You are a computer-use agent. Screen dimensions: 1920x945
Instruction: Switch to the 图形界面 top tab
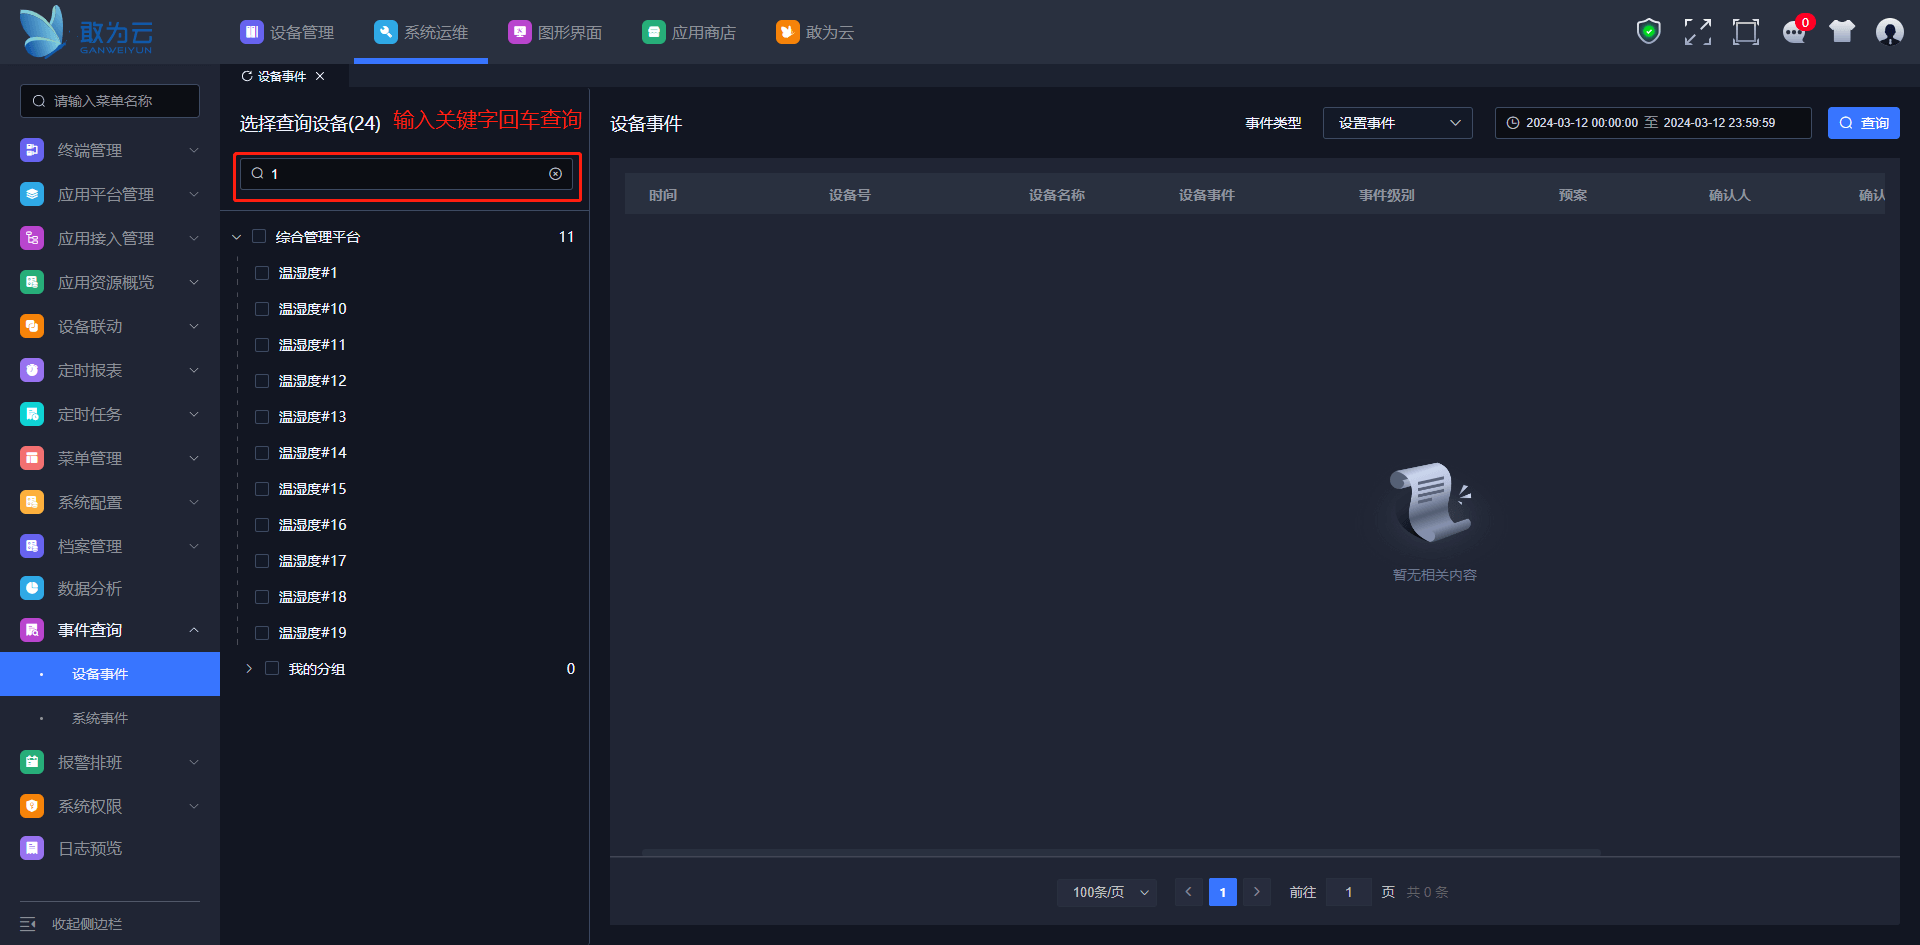[x=555, y=32]
